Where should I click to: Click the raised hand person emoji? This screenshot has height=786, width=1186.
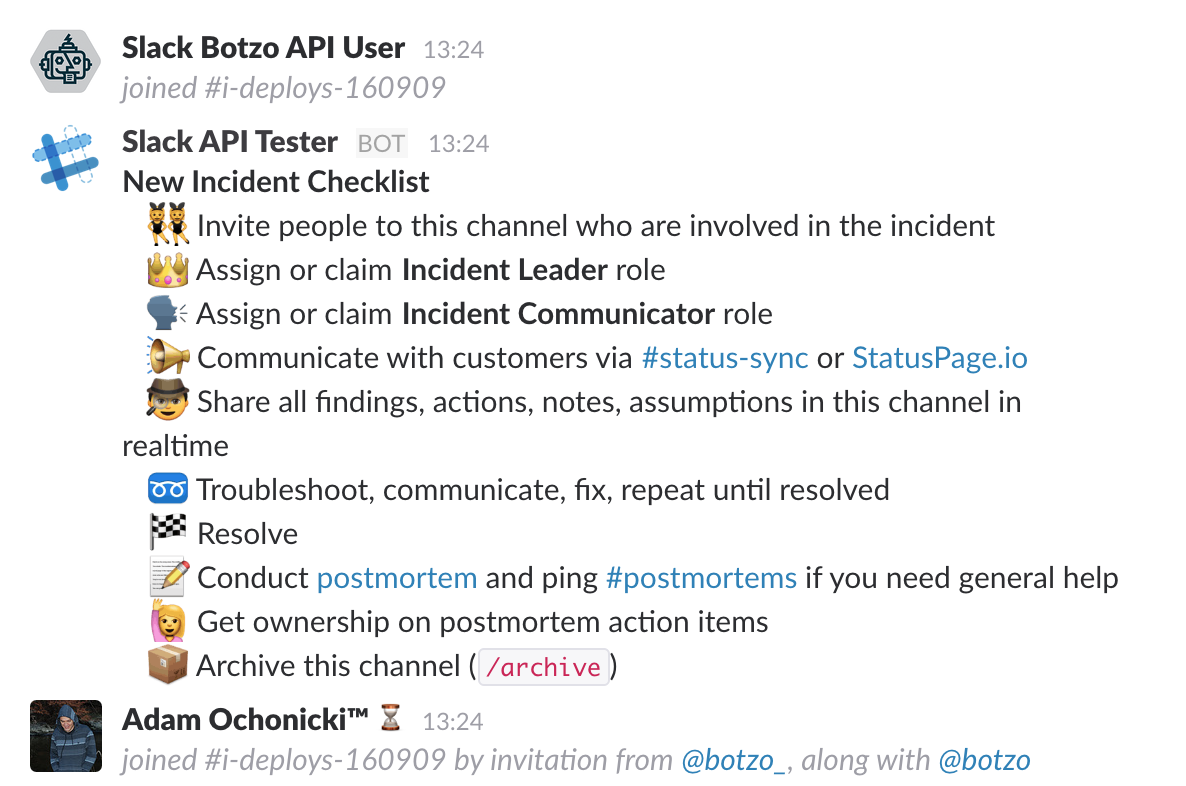pyautogui.click(x=168, y=621)
